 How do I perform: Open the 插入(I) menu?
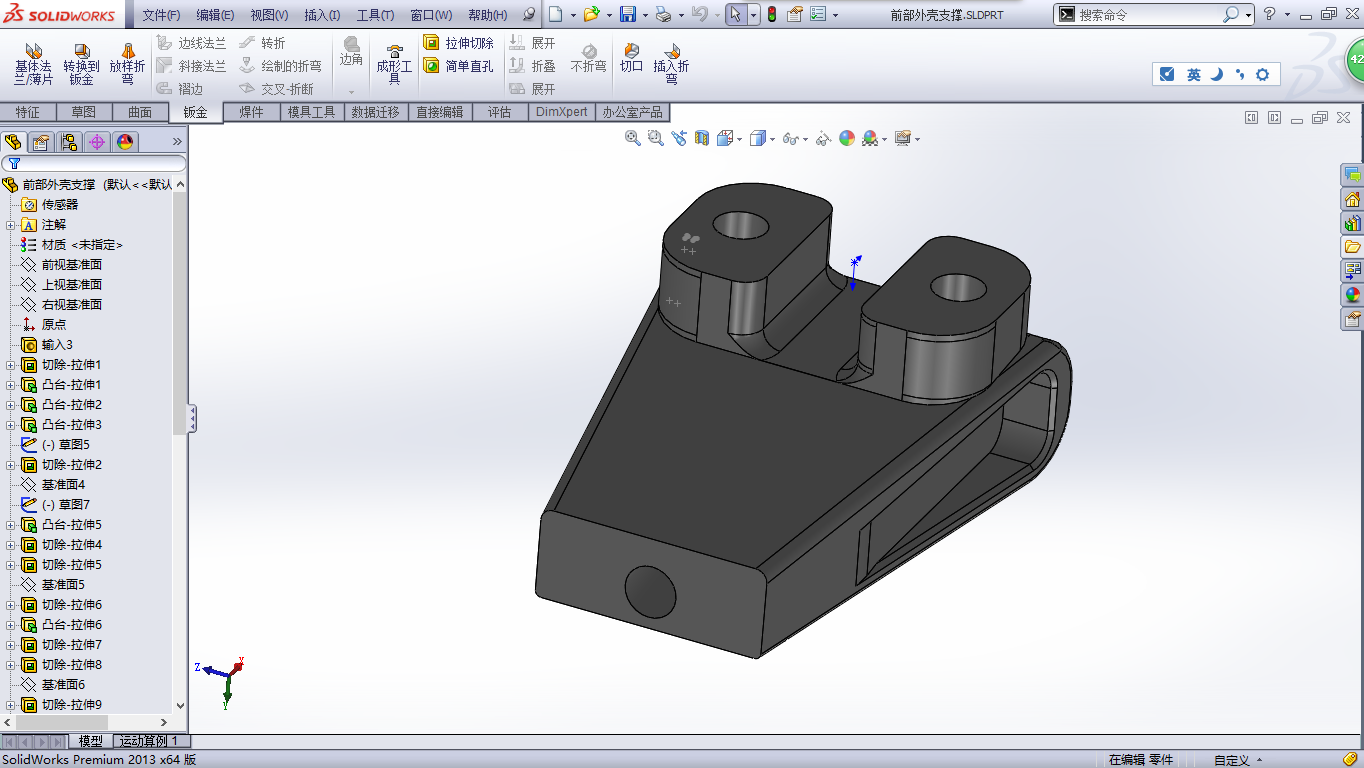322,15
